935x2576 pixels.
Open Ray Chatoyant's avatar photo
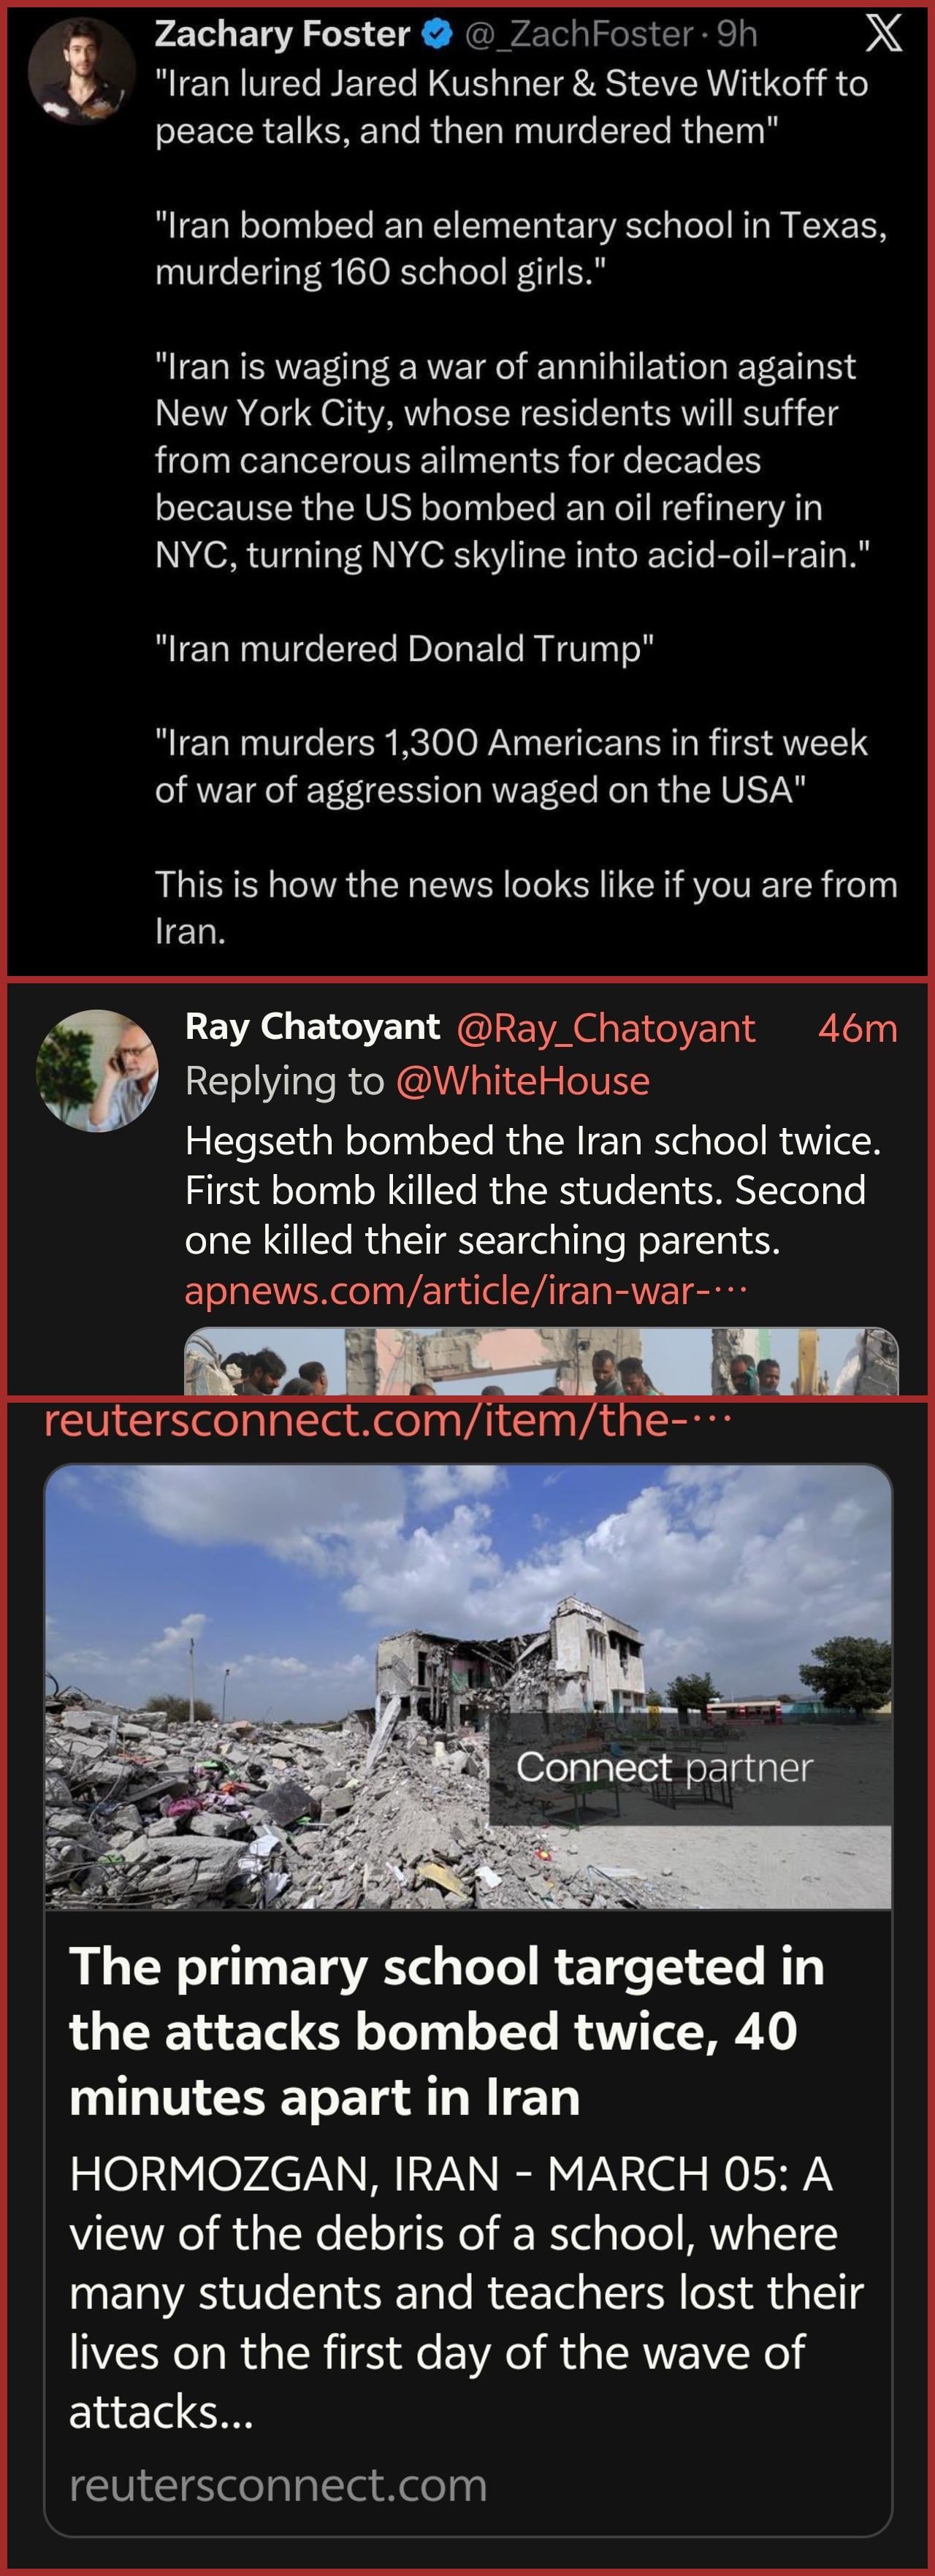point(97,1071)
